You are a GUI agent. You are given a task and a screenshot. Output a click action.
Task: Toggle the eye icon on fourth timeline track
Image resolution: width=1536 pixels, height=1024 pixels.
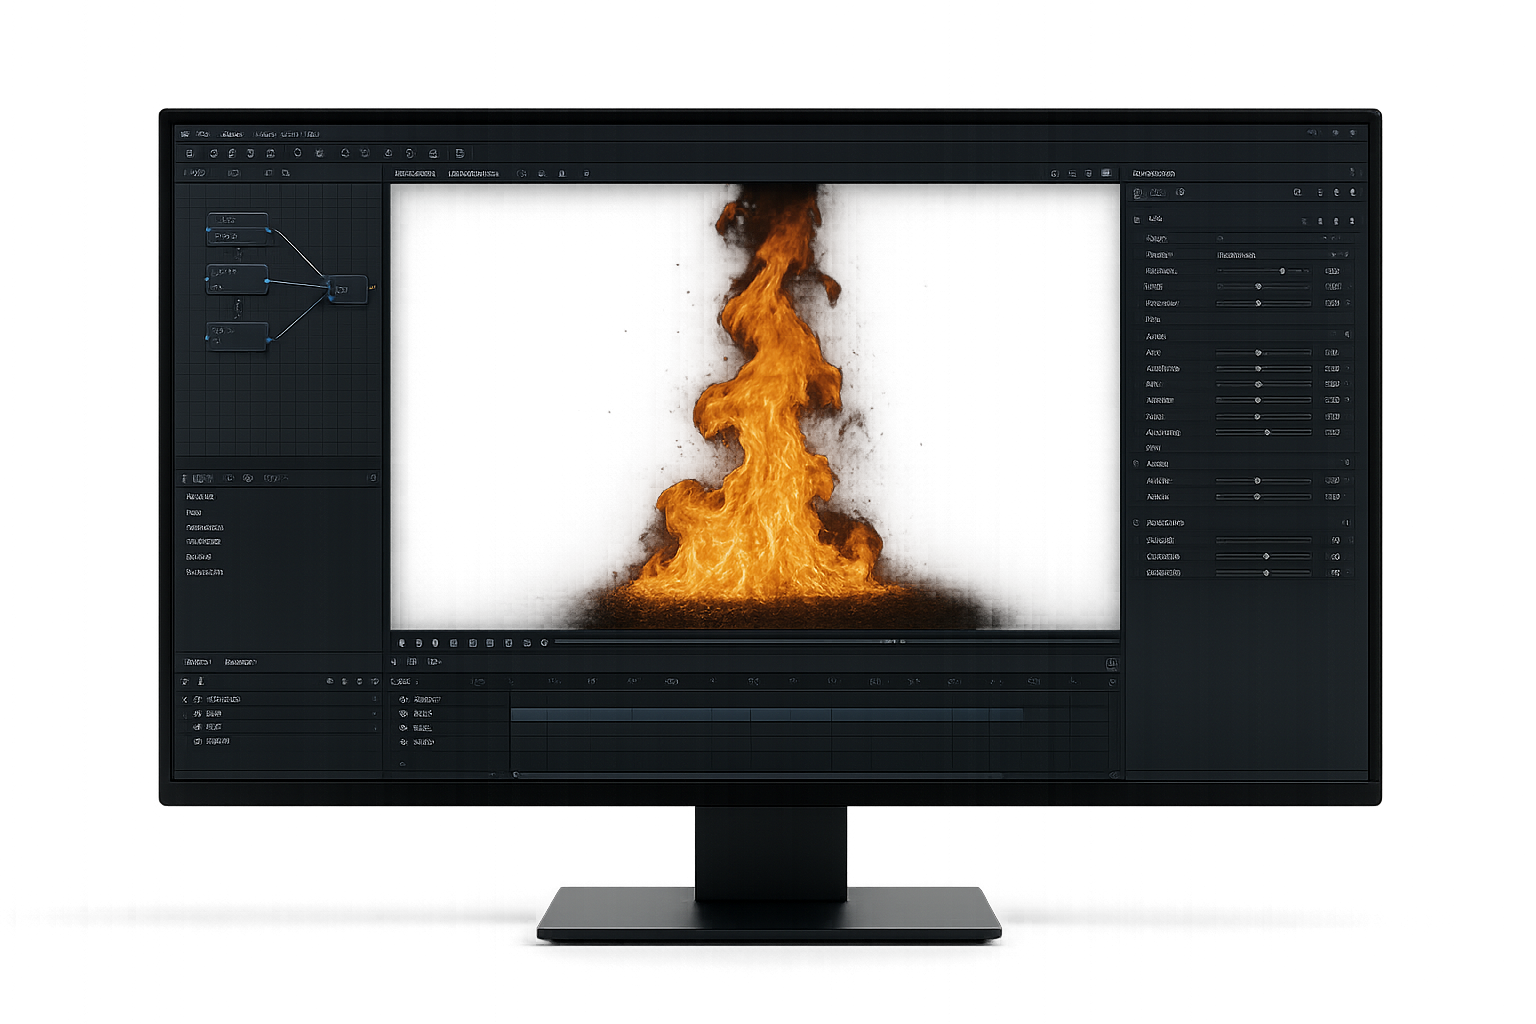[x=403, y=742]
